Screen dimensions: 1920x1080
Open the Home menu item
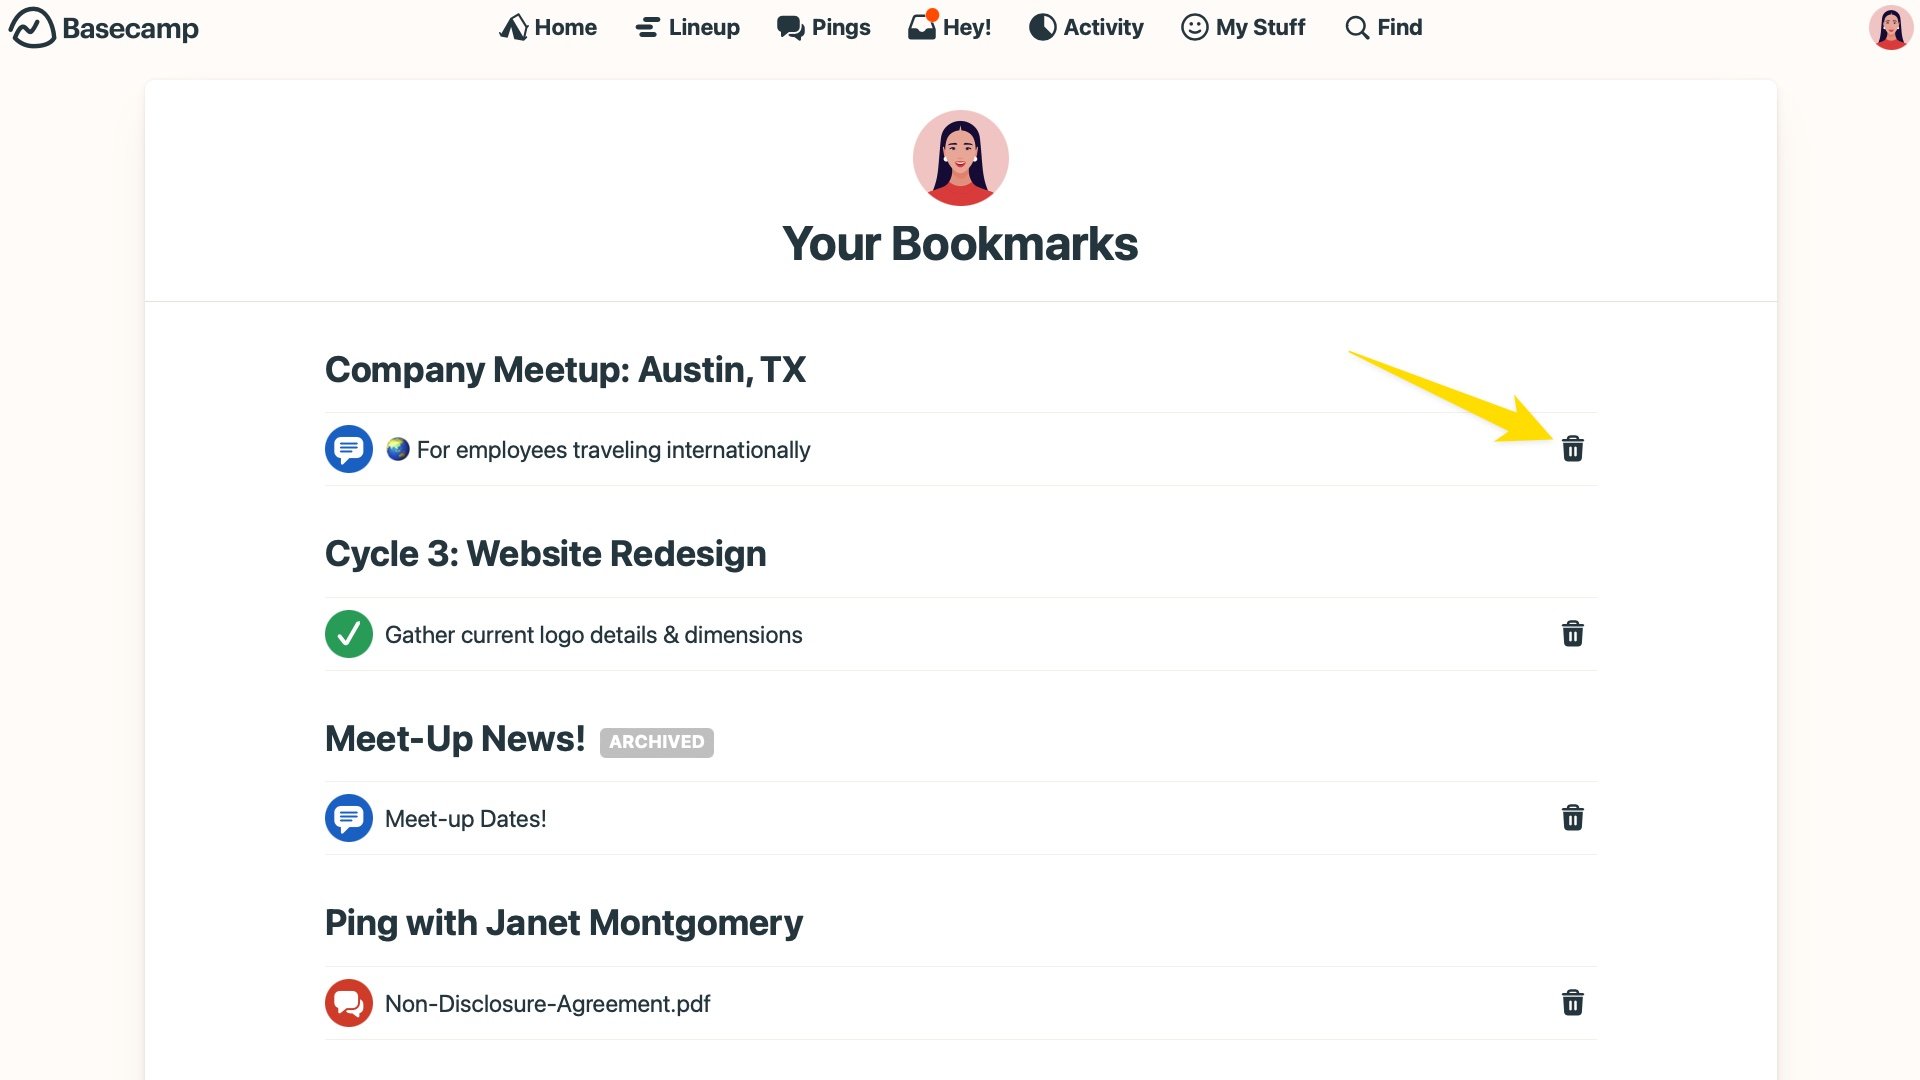[548, 28]
